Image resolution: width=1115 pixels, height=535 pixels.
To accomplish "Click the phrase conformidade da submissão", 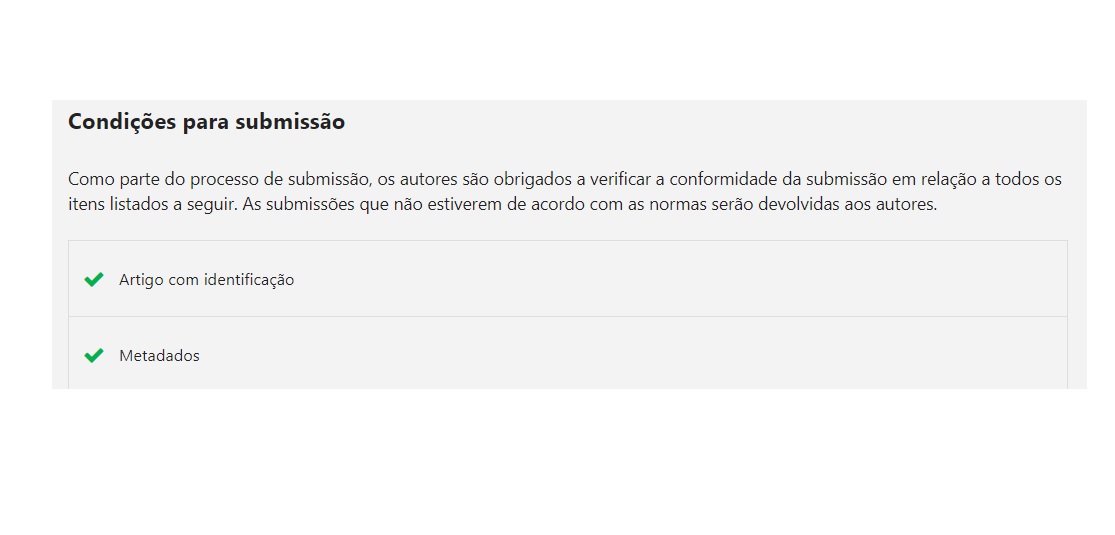I will coord(778,179).
